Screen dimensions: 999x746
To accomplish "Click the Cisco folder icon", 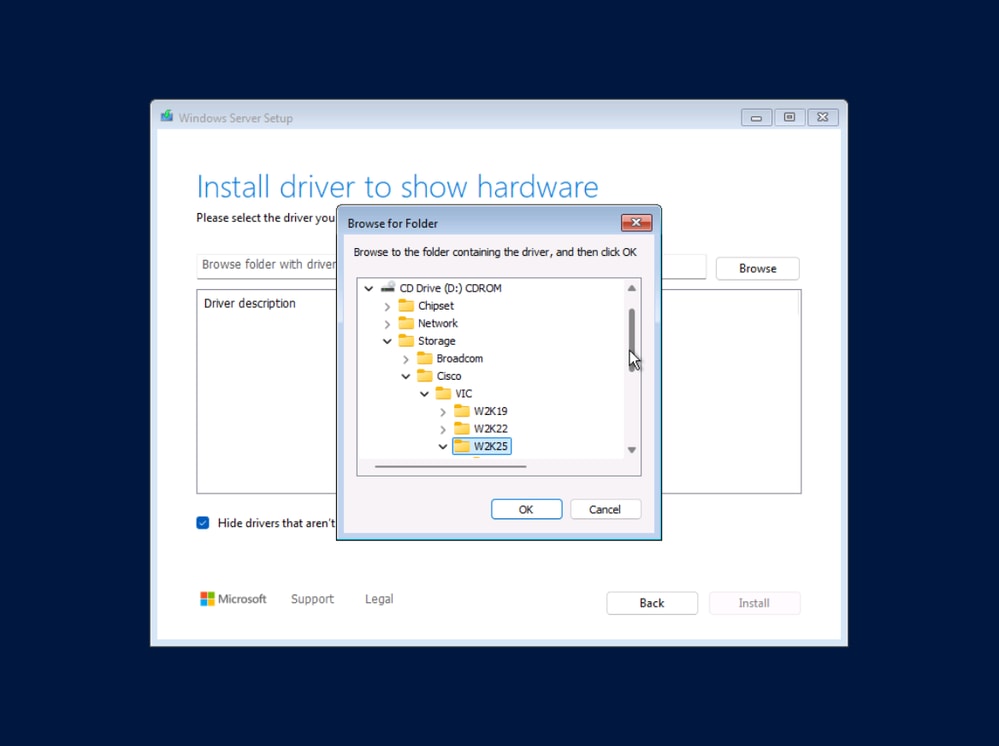I will (424, 375).
